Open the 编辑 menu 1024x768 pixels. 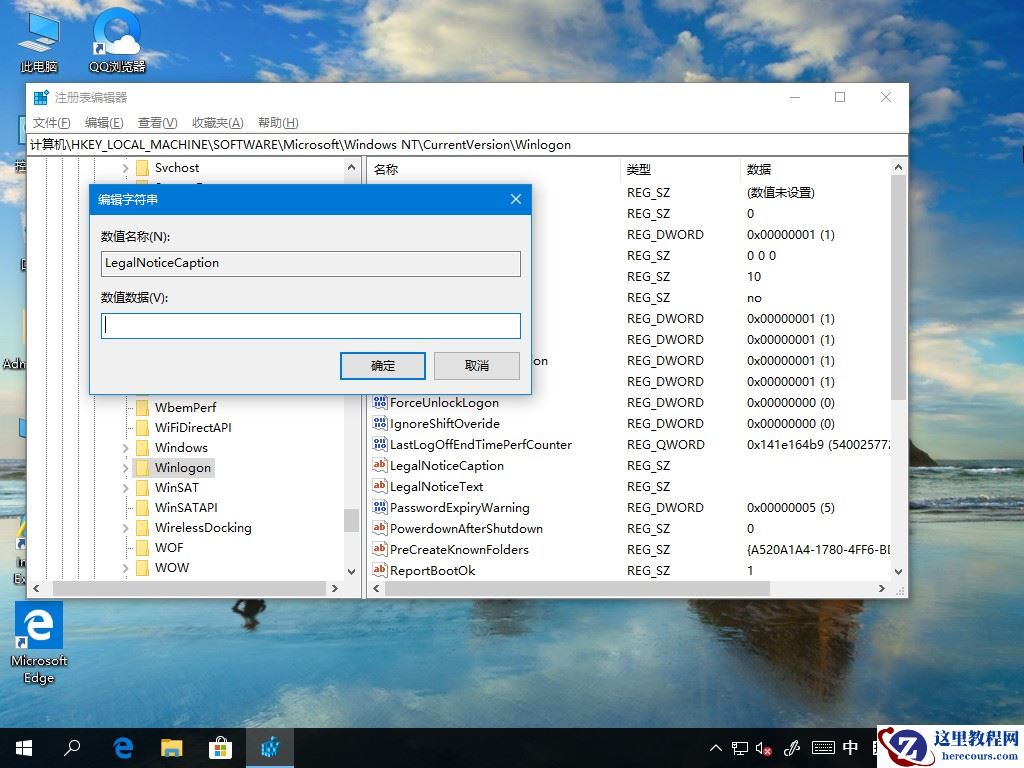click(103, 122)
